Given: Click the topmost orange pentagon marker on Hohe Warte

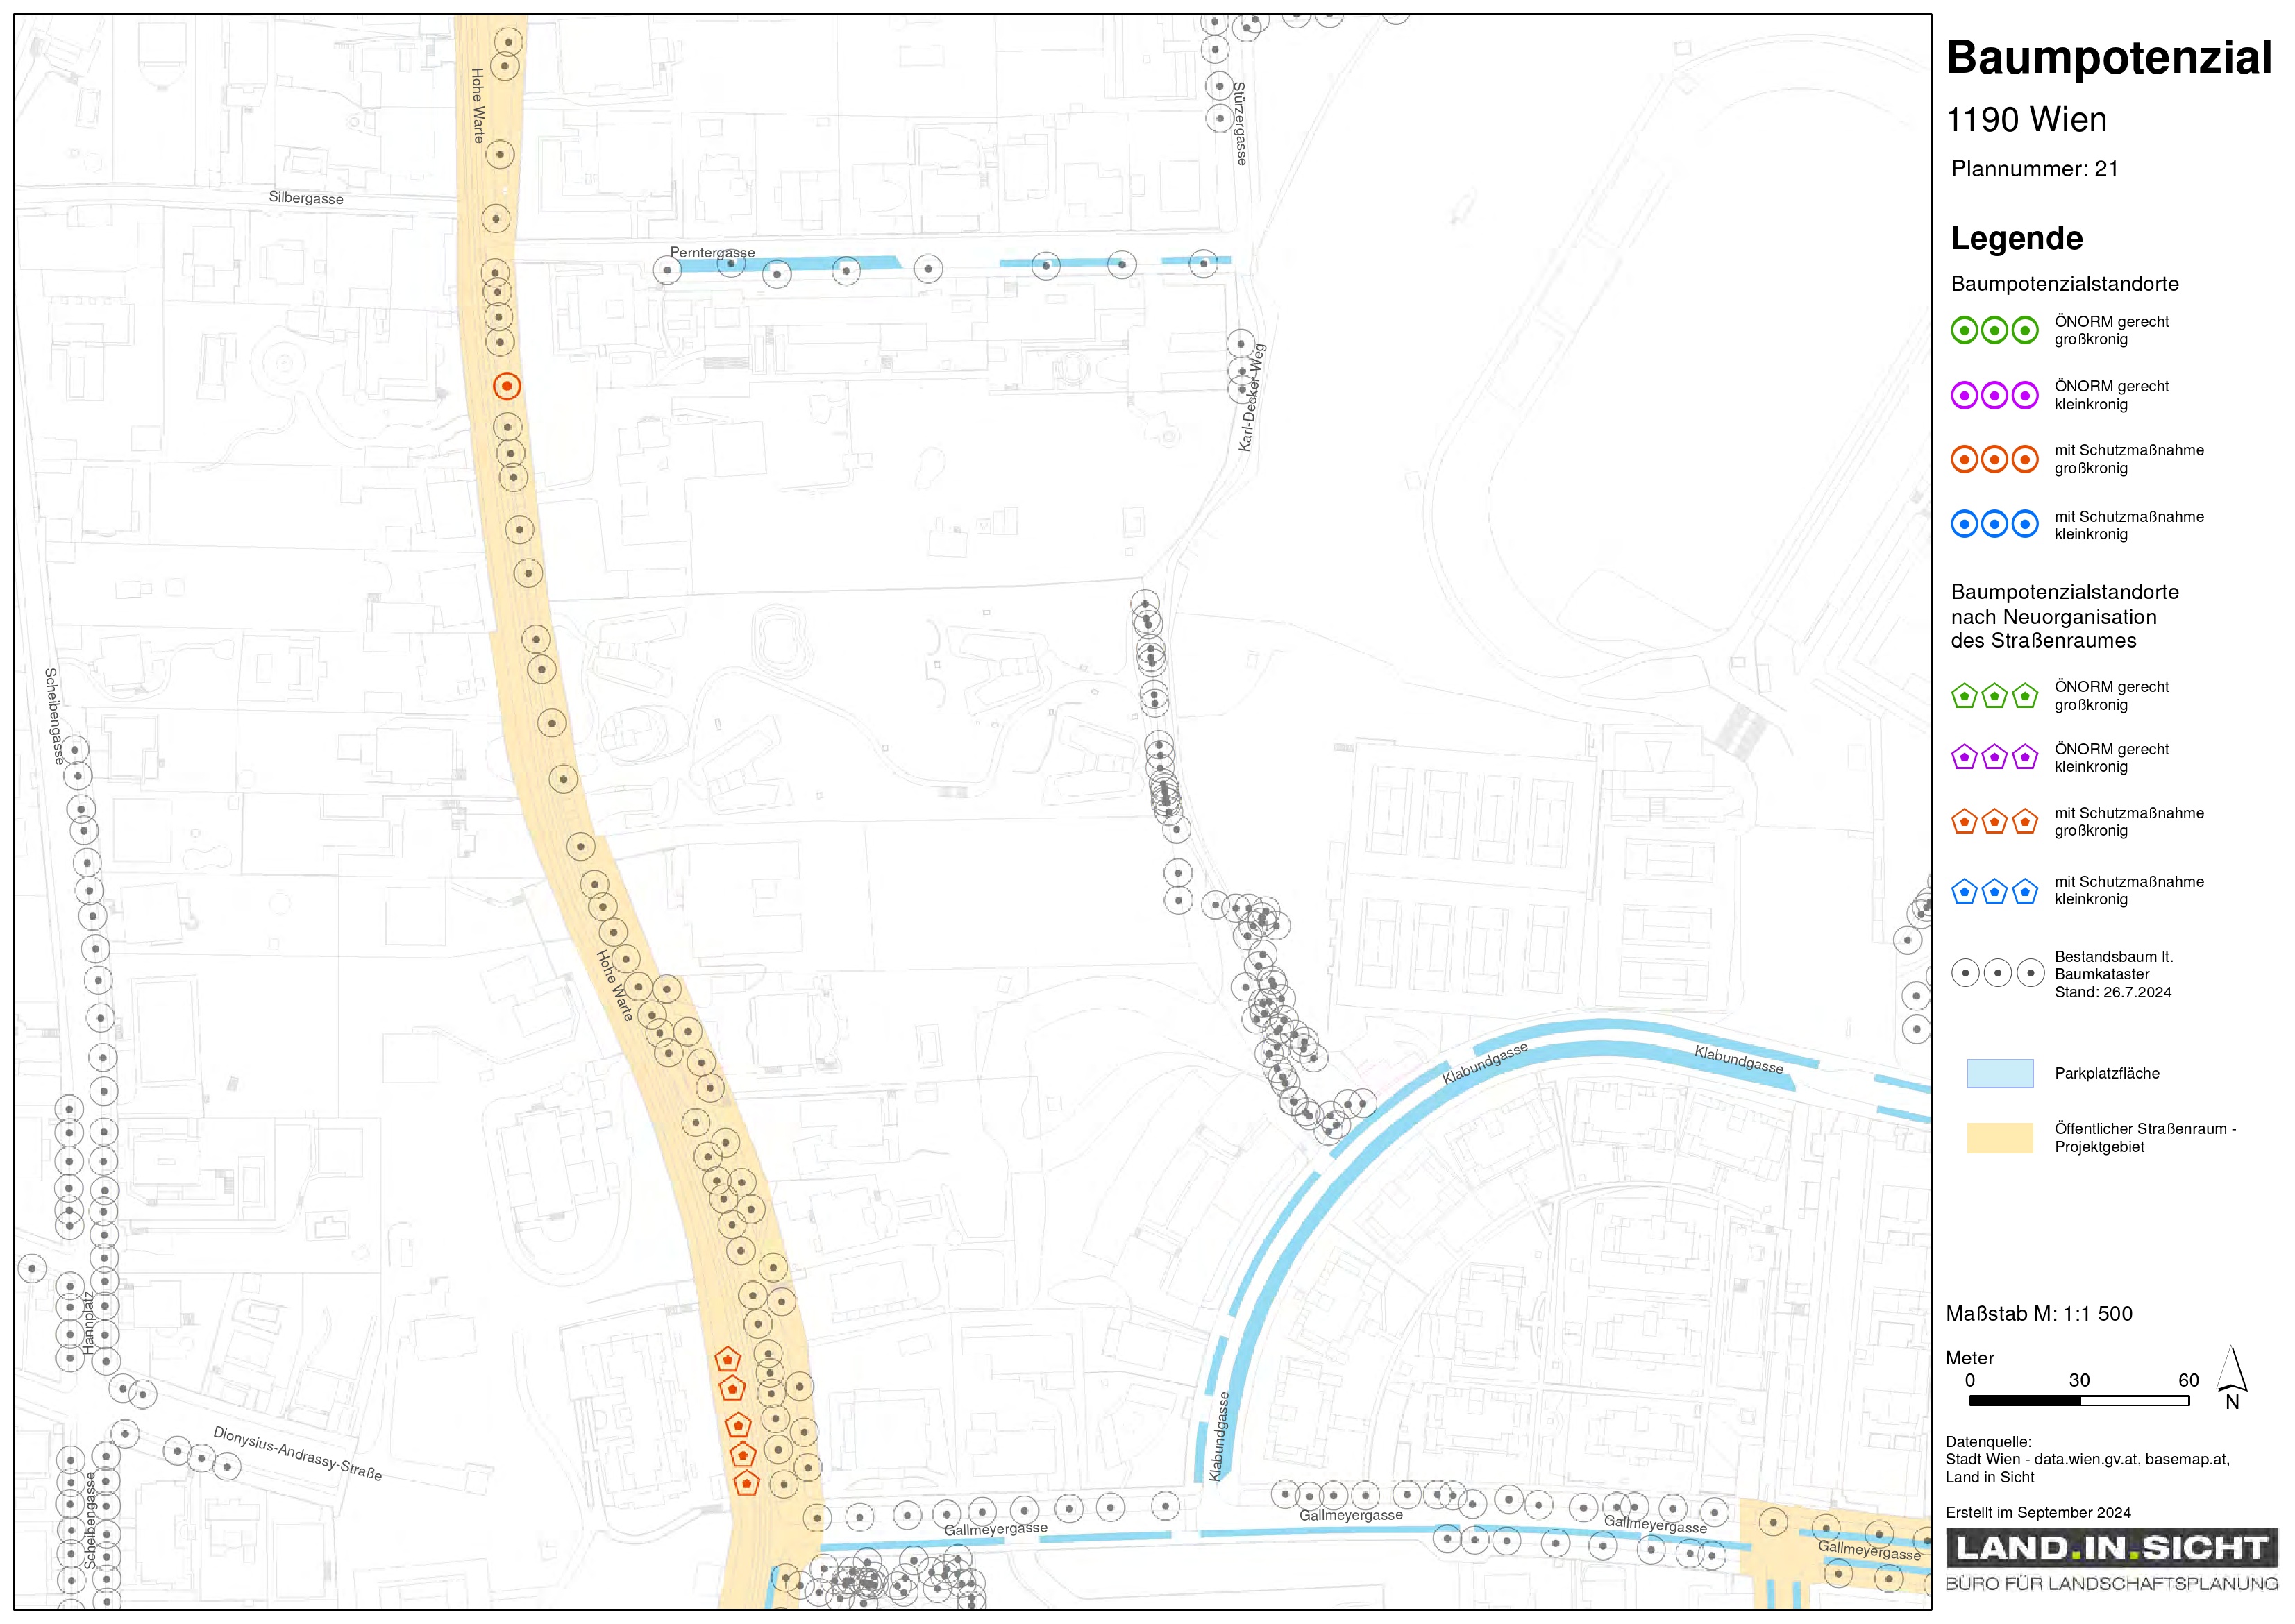Looking at the screenshot, I should pyautogui.click(x=727, y=1359).
